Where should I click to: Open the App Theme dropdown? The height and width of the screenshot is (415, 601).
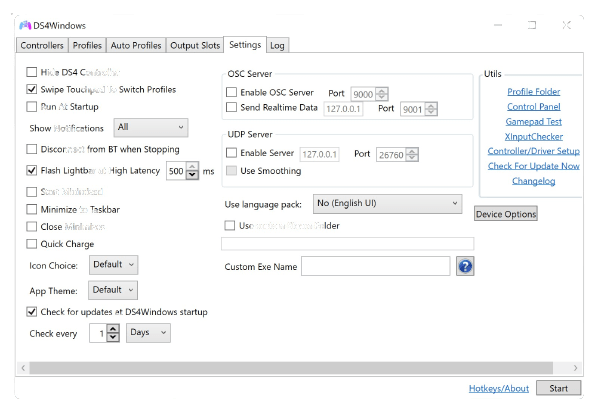pyautogui.click(x=113, y=290)
